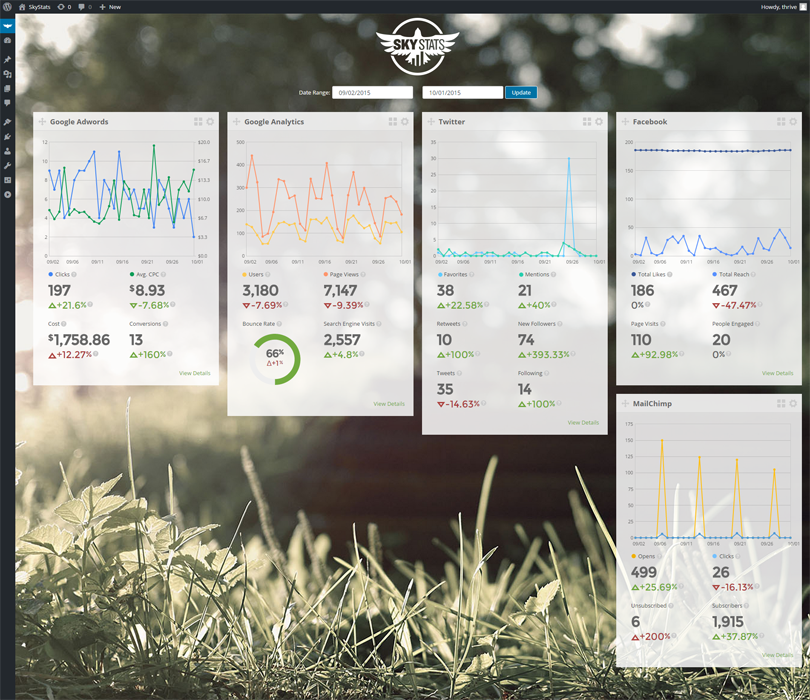Click the MailChimp Subscribers value 1,915
The width and height of the screenshot is (810, 700).
point(728,622)
